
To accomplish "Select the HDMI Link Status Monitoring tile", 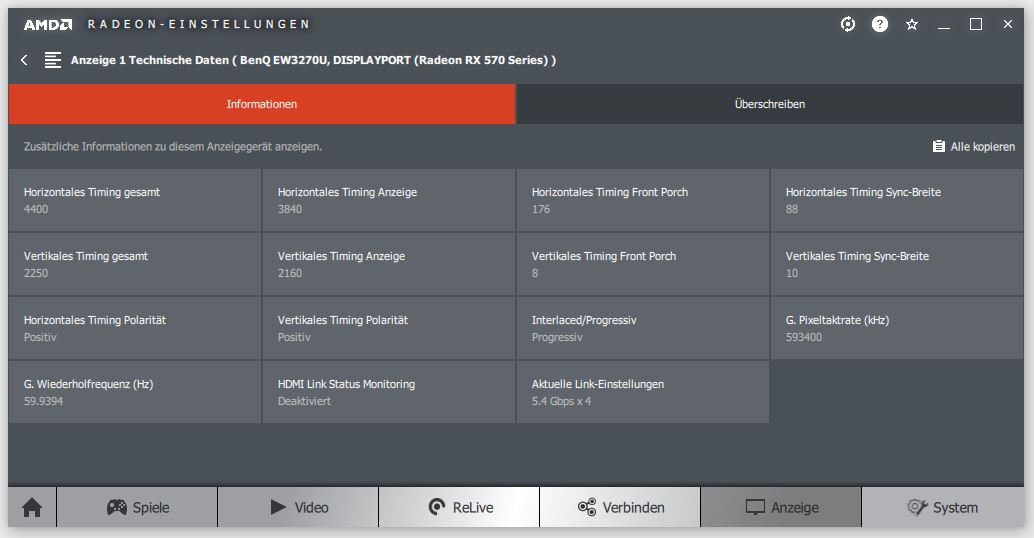I will [388, 392].
